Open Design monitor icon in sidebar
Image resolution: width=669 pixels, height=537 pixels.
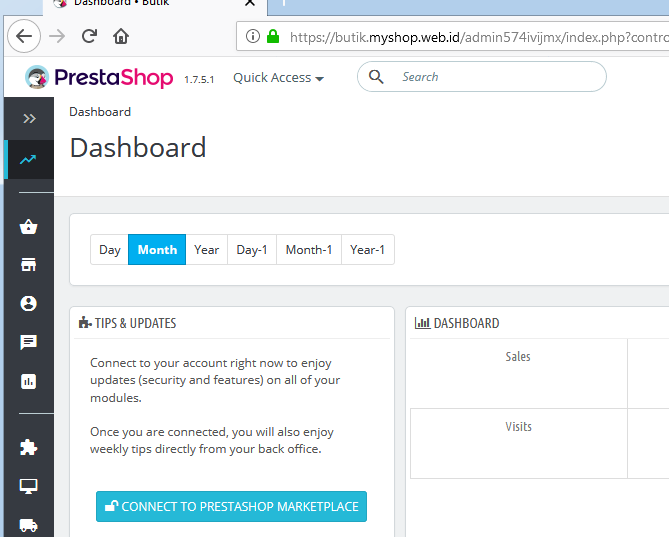(29, 486)
